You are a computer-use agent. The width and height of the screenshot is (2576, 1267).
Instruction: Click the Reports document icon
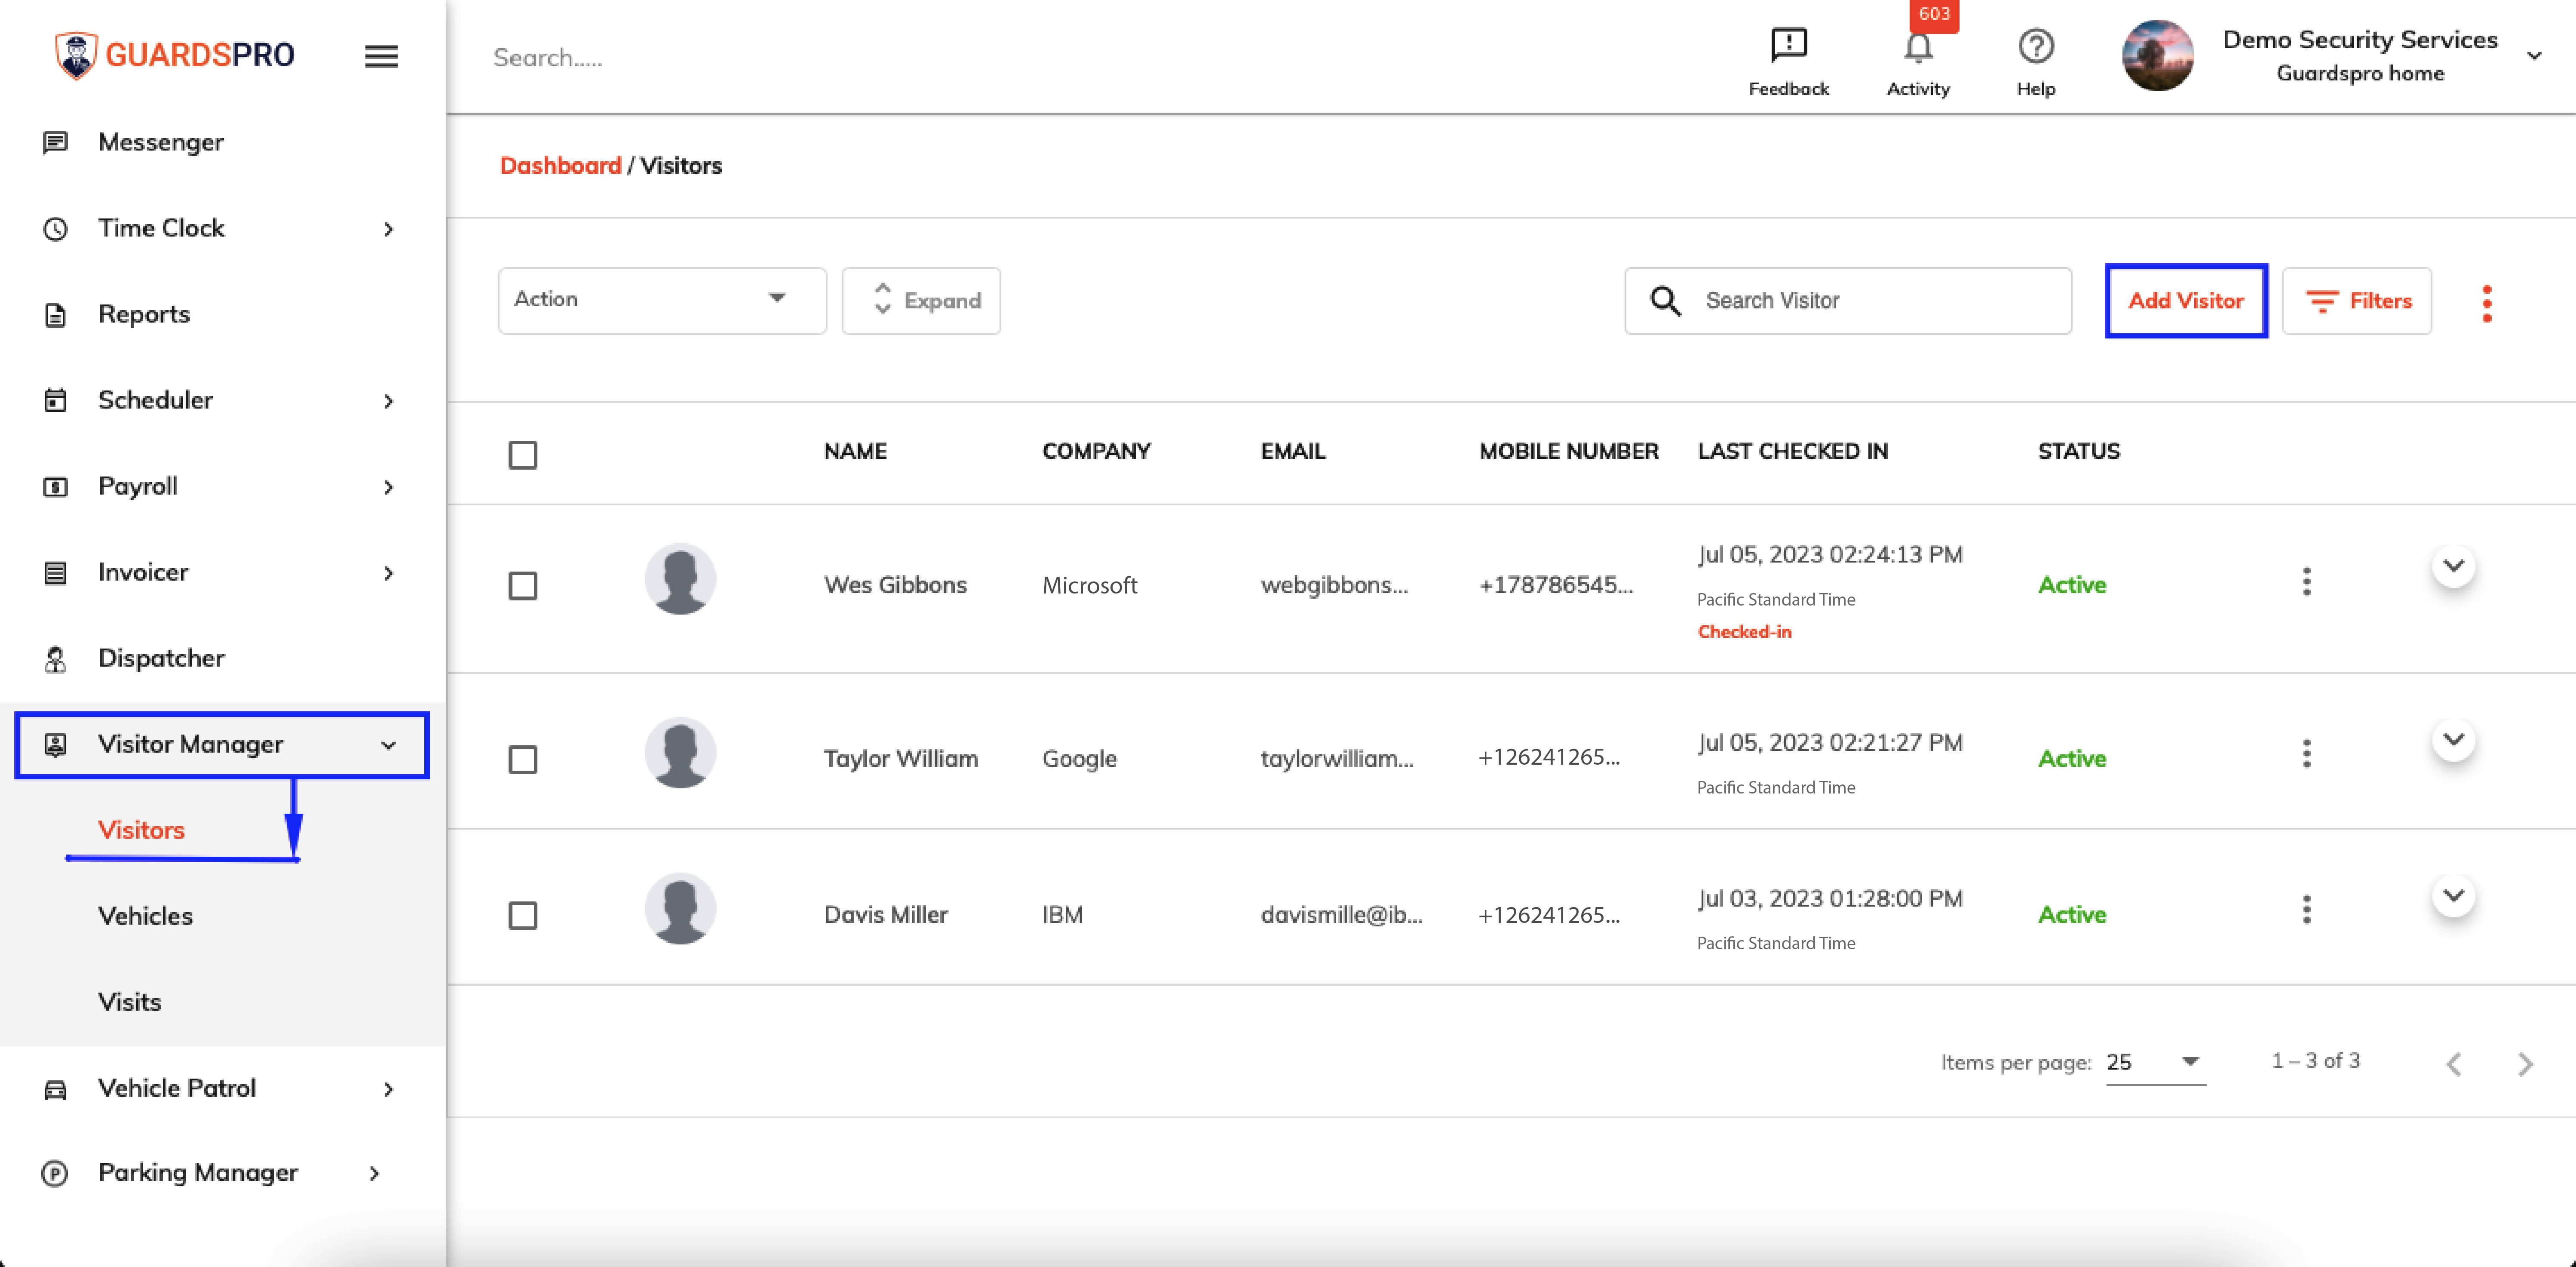pyautogui.click(x=55, y=315)
